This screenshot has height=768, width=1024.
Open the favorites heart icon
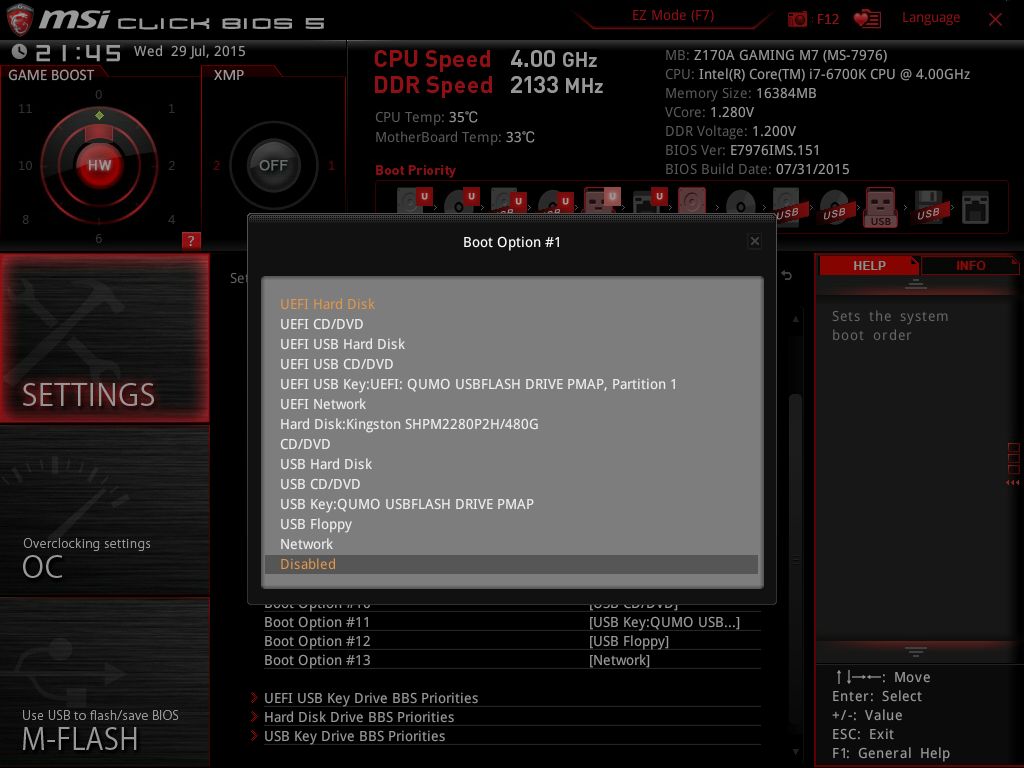[x=867, y=19]
